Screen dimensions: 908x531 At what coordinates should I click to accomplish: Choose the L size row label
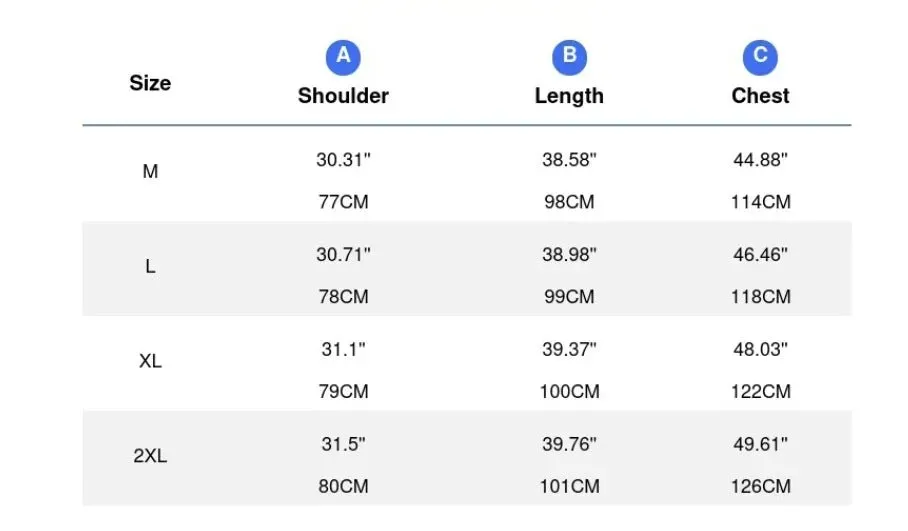point(150,266)
